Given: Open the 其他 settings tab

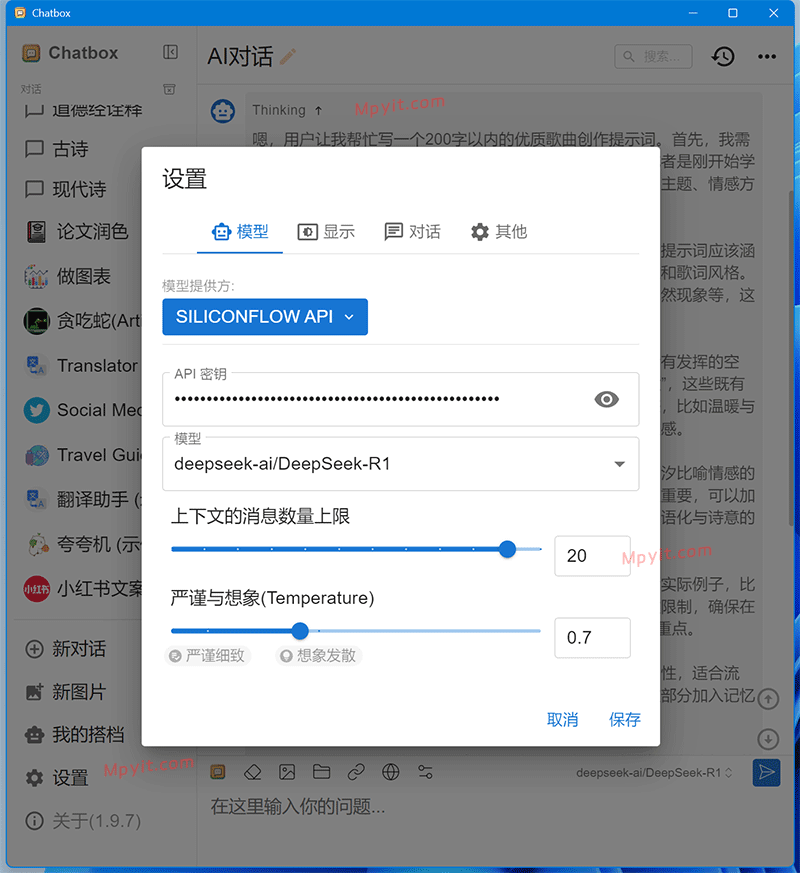Looking at the screenshot, I should click(x=498, y=232).
